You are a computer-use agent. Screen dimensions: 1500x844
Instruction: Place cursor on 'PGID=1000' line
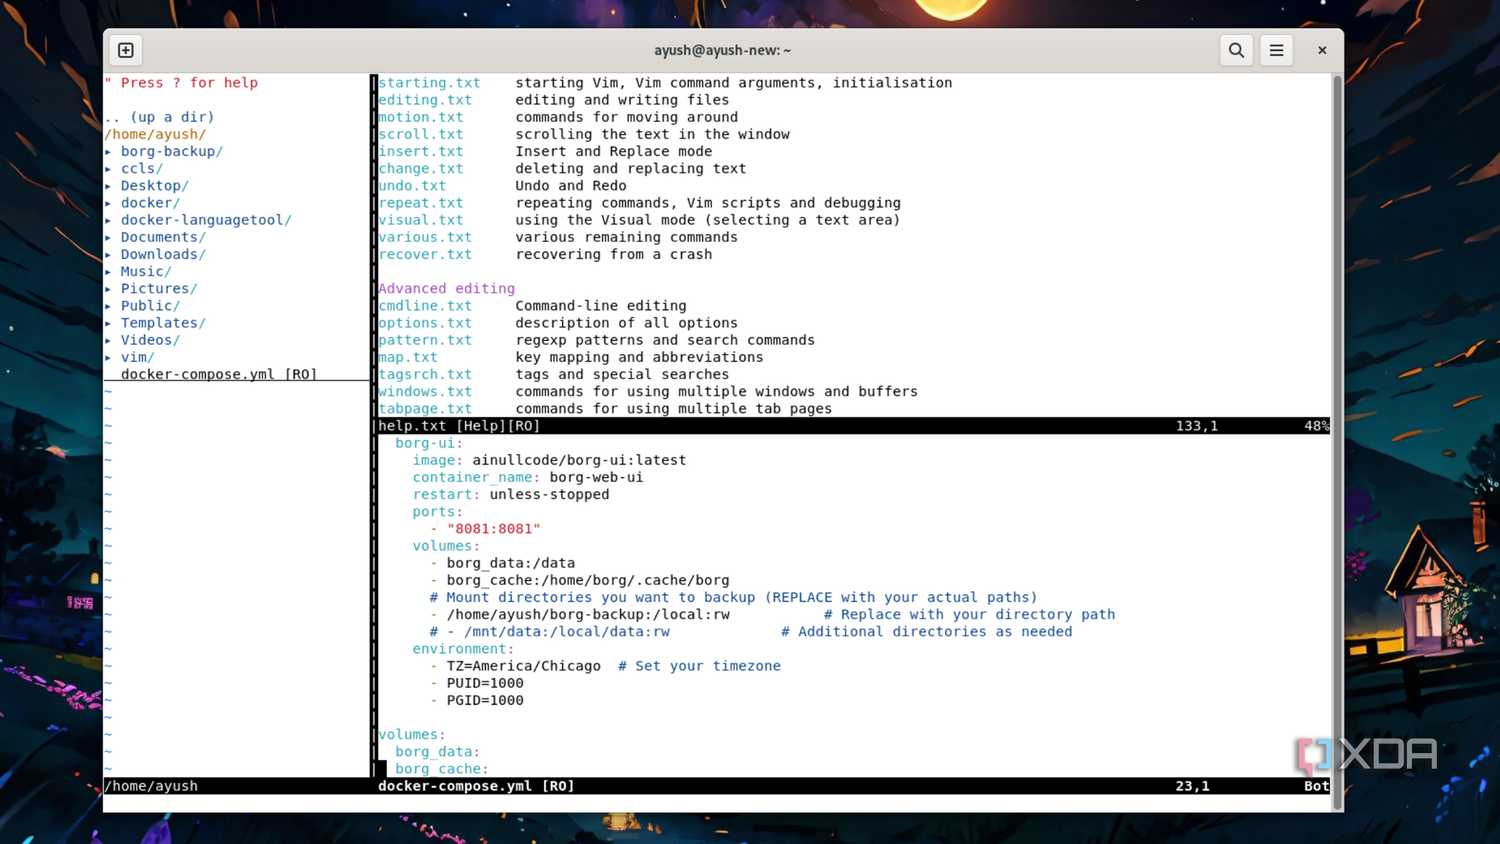click(x=485, y=700)
